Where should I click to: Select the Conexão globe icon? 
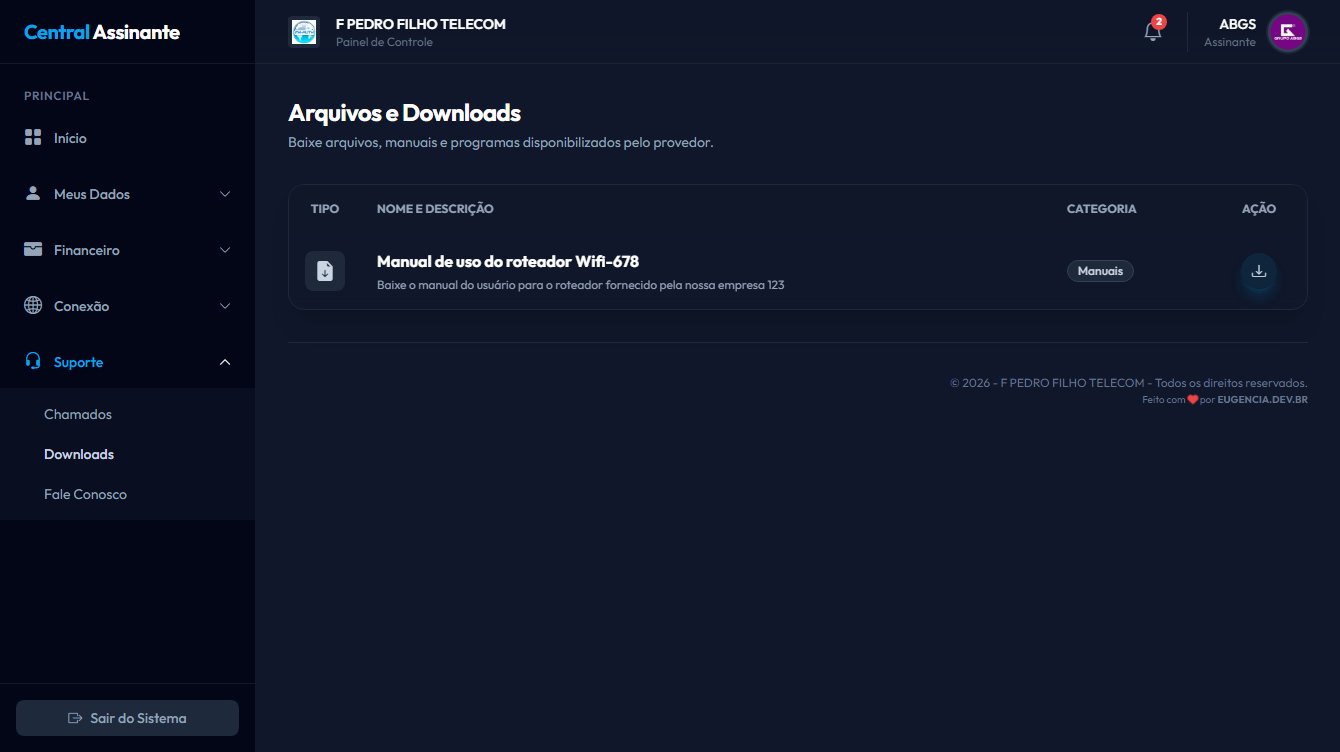[31, 305]
